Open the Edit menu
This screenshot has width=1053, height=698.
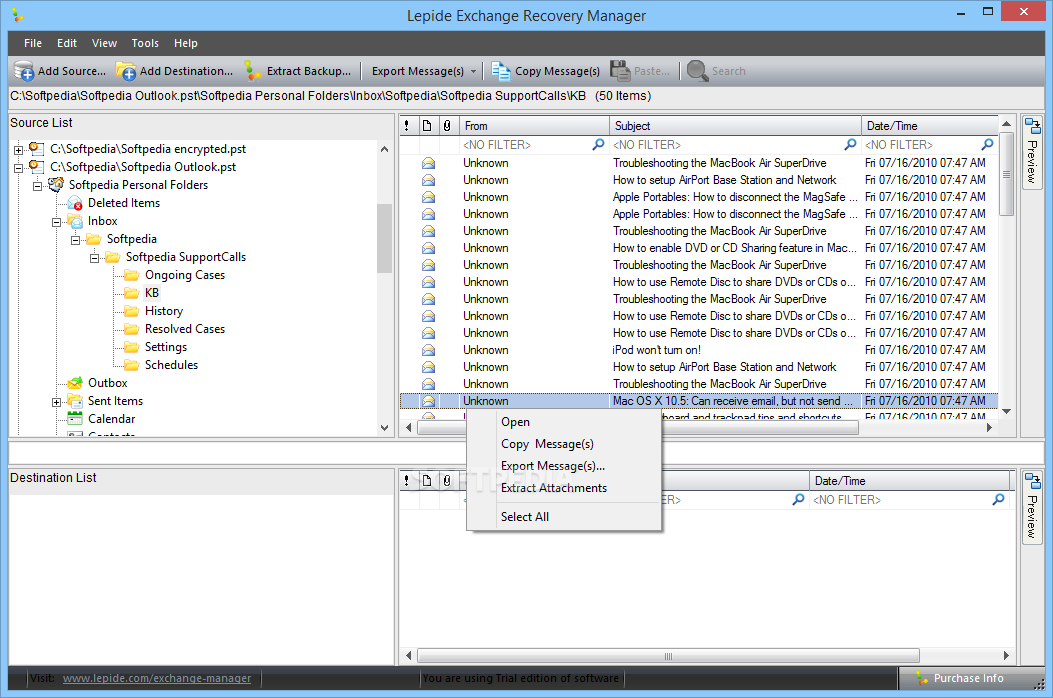(x=66, y=43)
